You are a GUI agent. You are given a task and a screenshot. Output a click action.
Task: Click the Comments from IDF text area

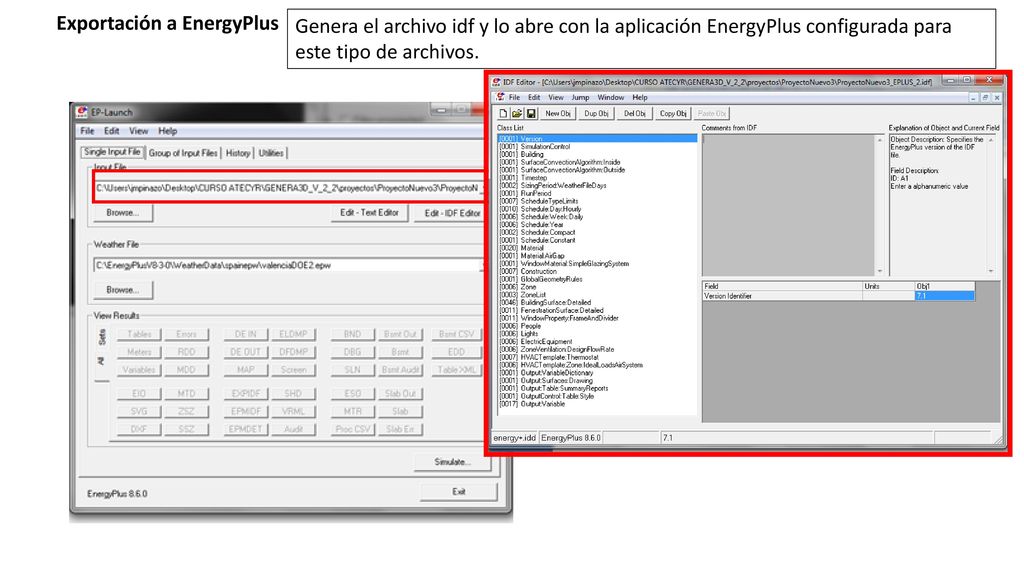point(788,205)
